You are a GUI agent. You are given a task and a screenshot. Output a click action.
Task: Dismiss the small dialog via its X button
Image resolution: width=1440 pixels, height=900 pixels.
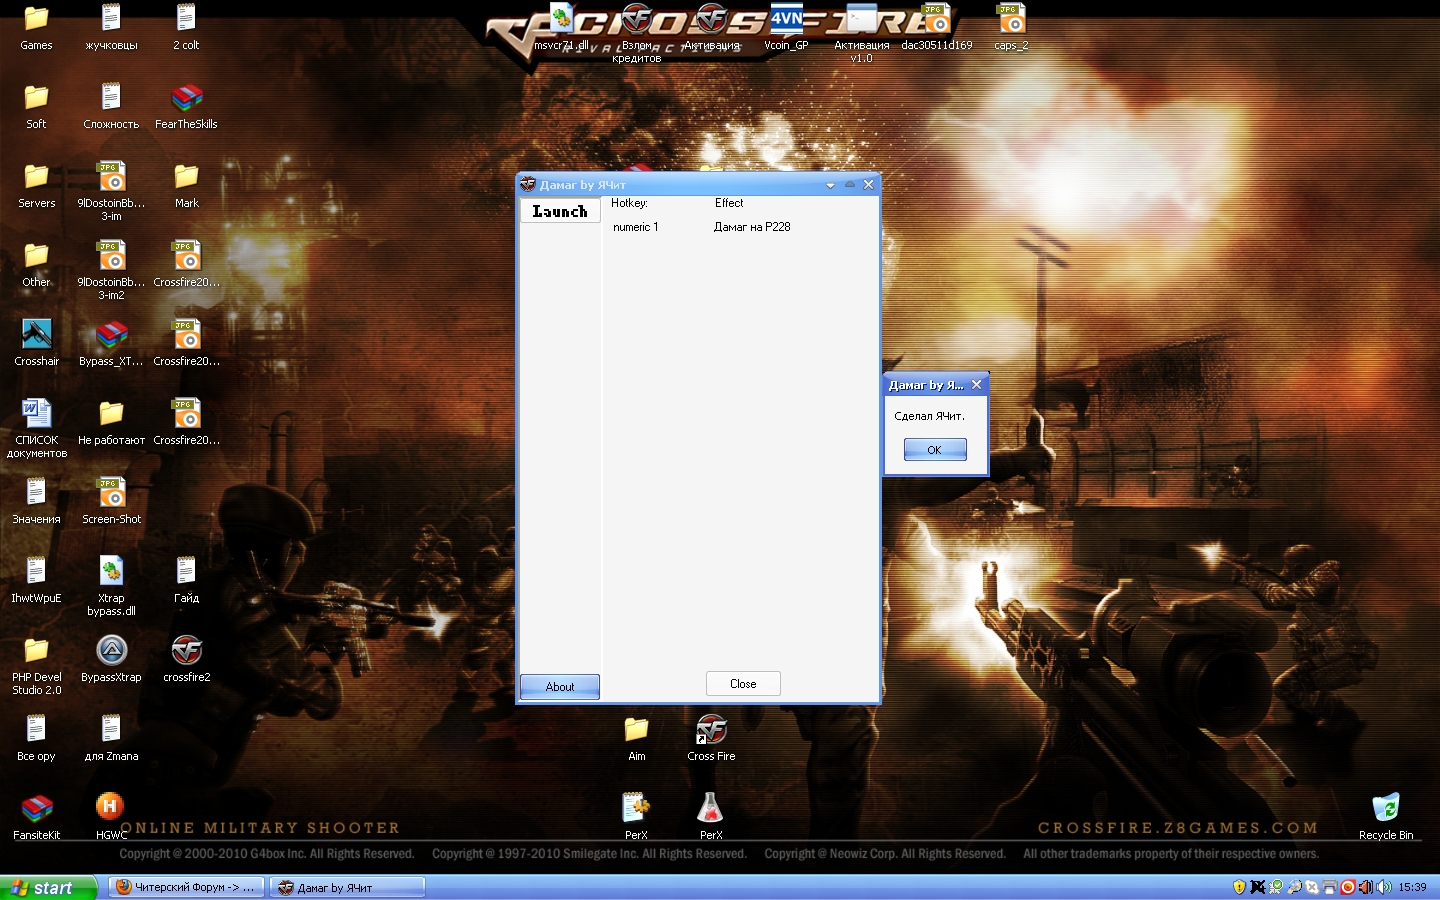click(977, 384)
